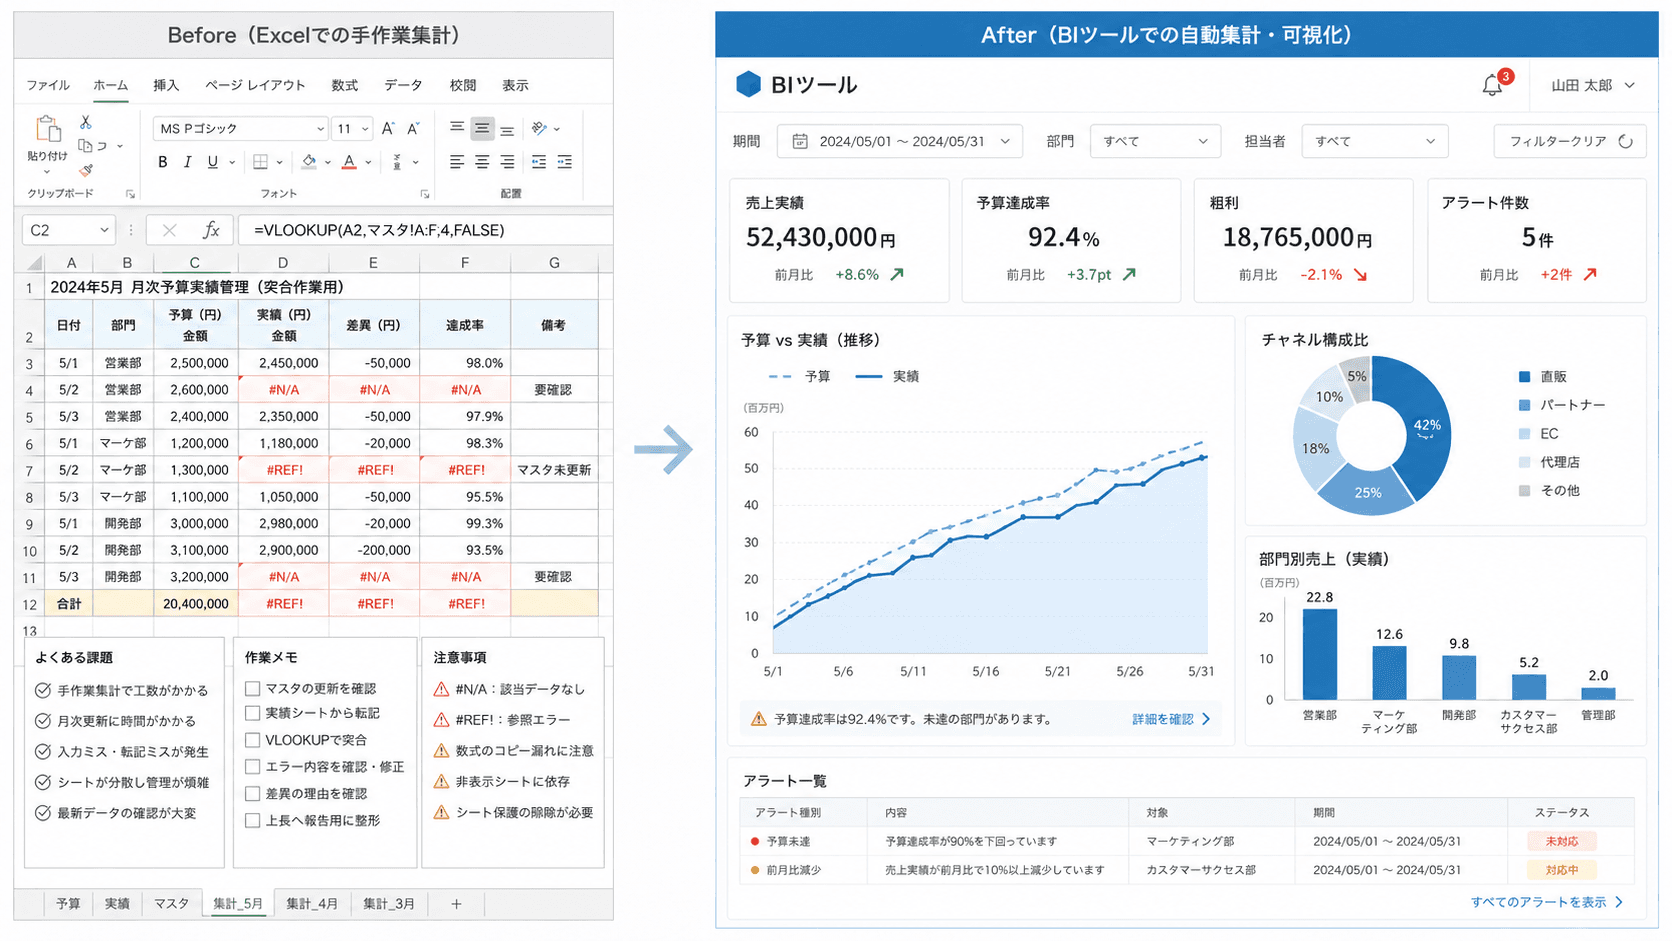
Task: Click the Select All corner of the sheet
Action: [x=34, y=263]
